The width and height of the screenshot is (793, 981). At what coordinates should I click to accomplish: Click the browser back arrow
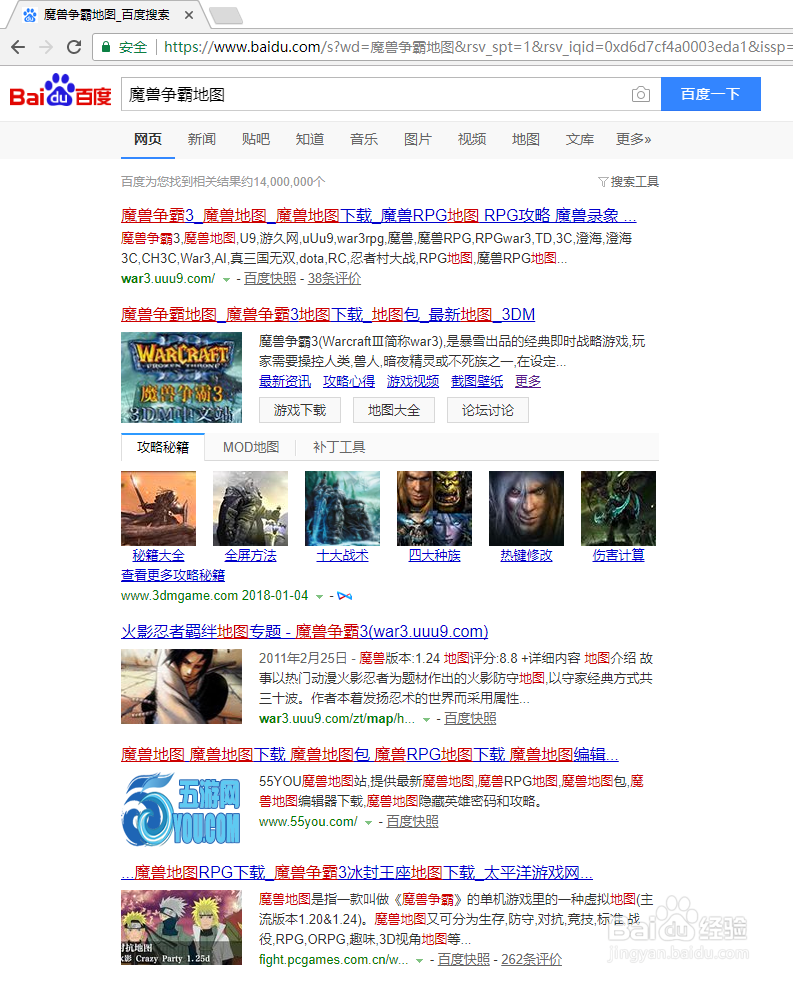(18, 47)
